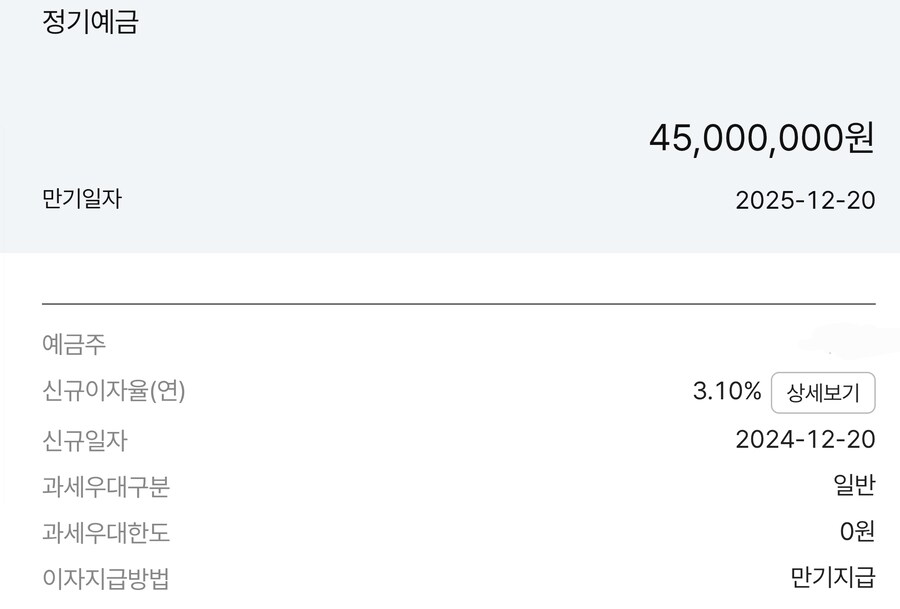The width and height of the screenshot is (900, 609).
Task: Expand details via the 상세보기 control
Action: [x=824, y=393]
